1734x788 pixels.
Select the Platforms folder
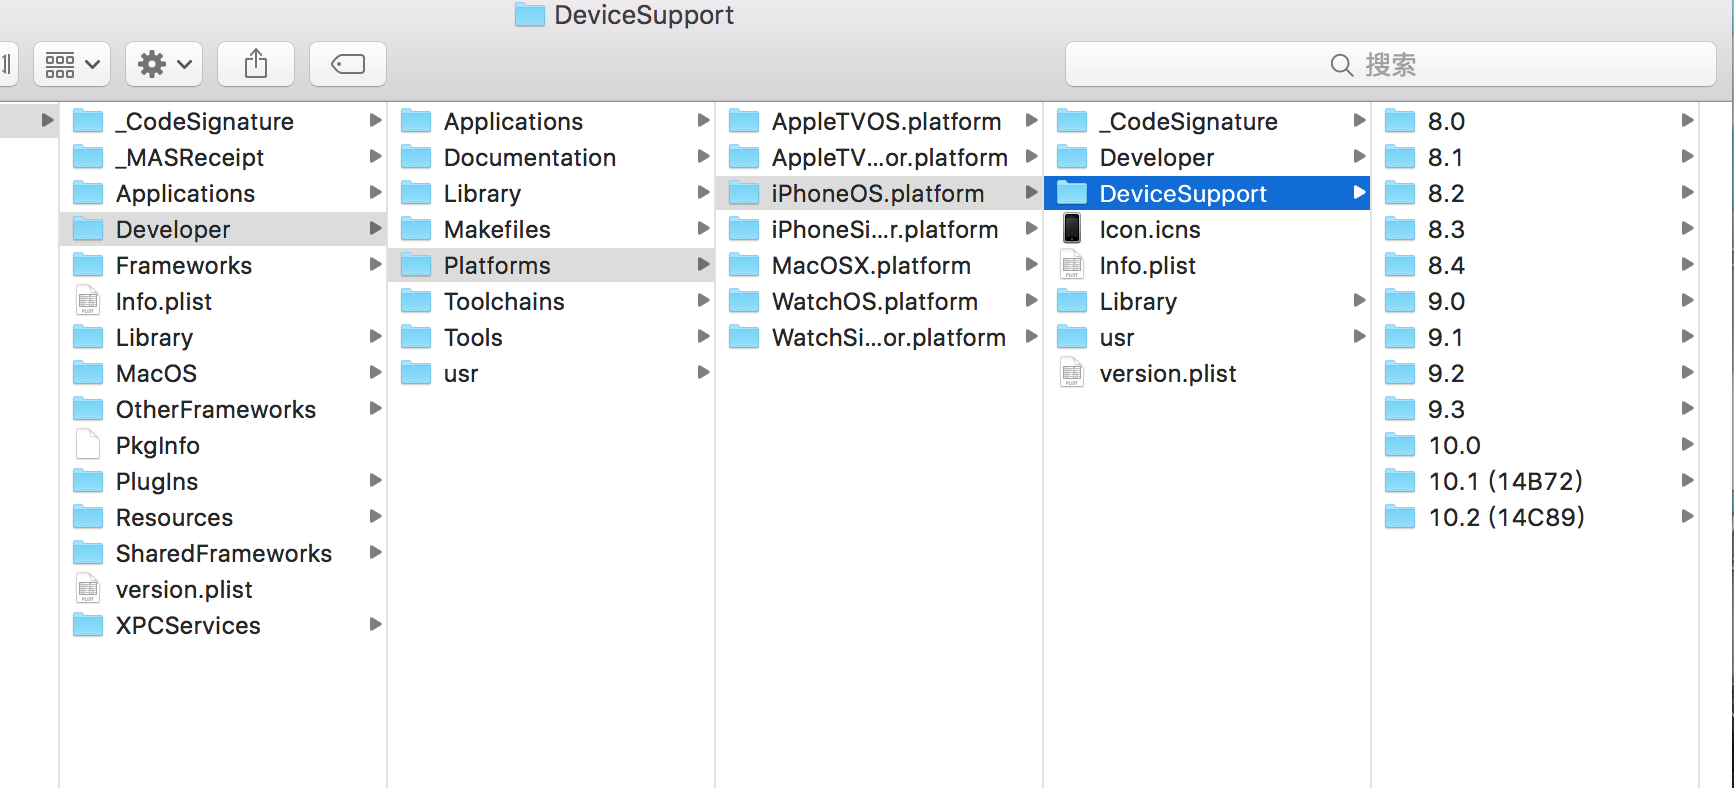click(x=551, y=265)
